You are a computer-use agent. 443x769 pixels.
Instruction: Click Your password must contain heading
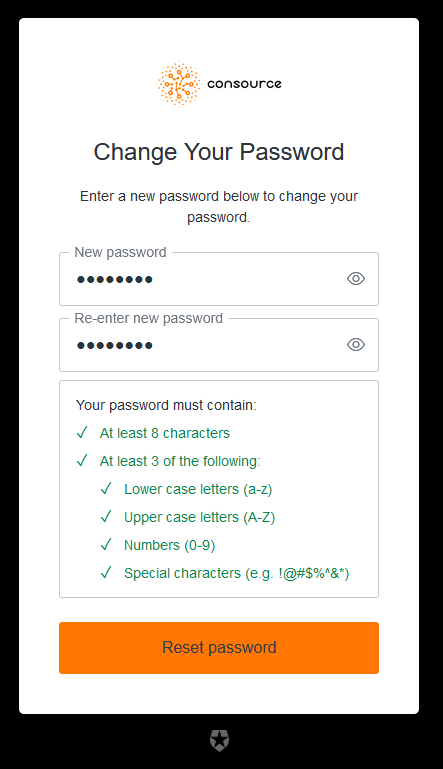click(x=166, y=405)
